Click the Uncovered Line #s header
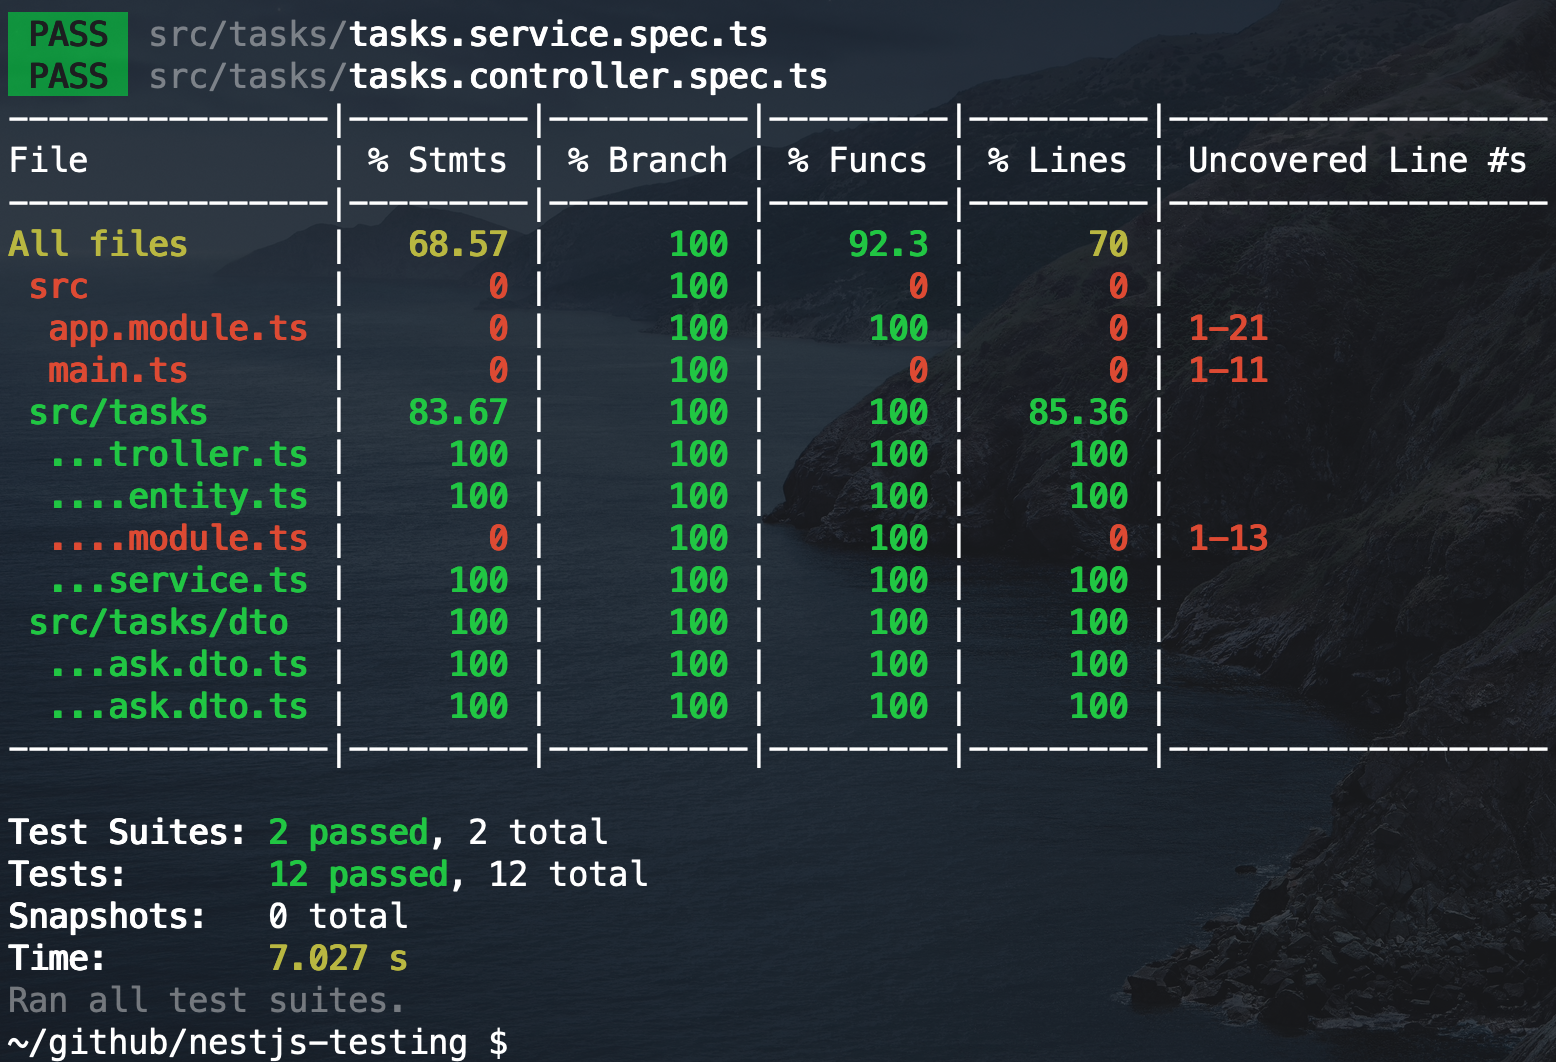Viewport: 1556px width, 1062px height. (x=1357, y=160)
